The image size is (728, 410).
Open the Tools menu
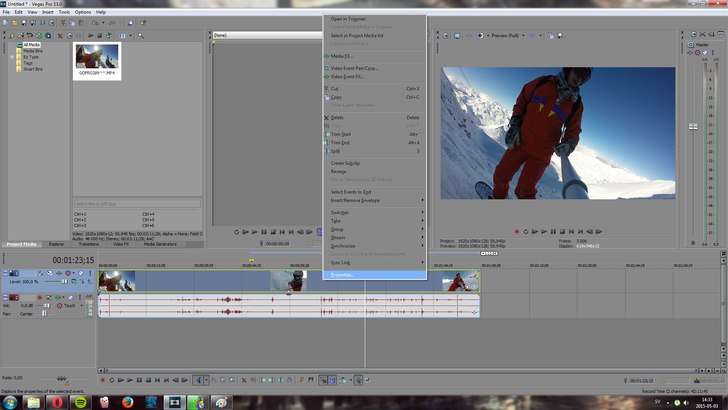click(x=64, y=12)
